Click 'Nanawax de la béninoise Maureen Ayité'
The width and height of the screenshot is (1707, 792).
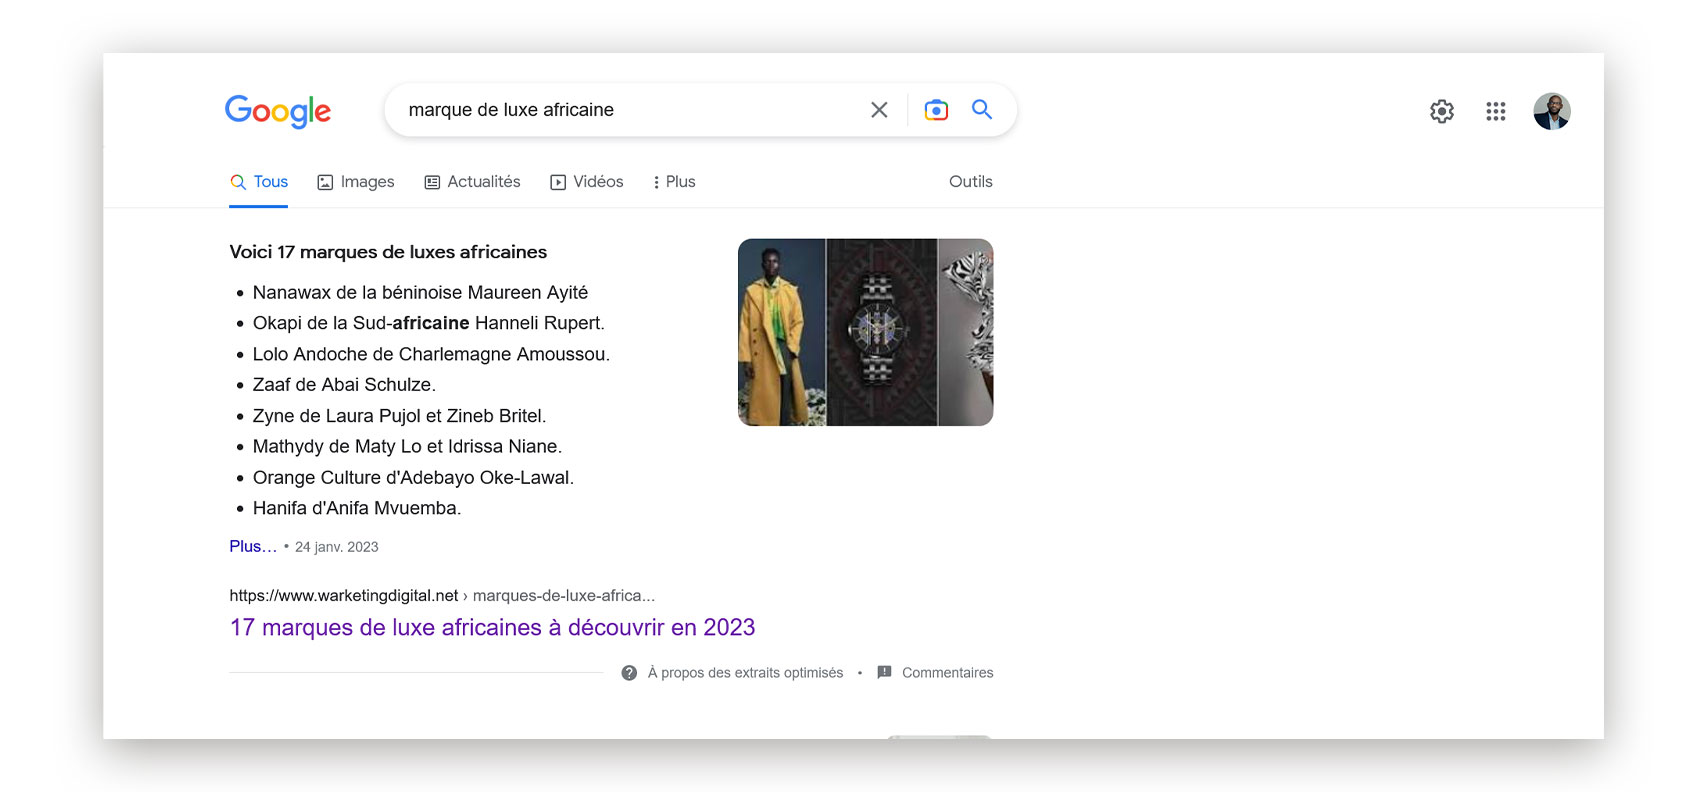tap(420, 292)
